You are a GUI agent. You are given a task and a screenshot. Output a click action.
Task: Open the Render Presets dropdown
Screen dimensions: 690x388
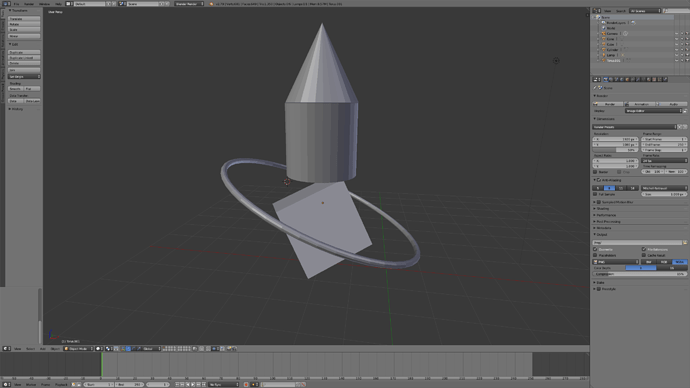coord(635,127)
